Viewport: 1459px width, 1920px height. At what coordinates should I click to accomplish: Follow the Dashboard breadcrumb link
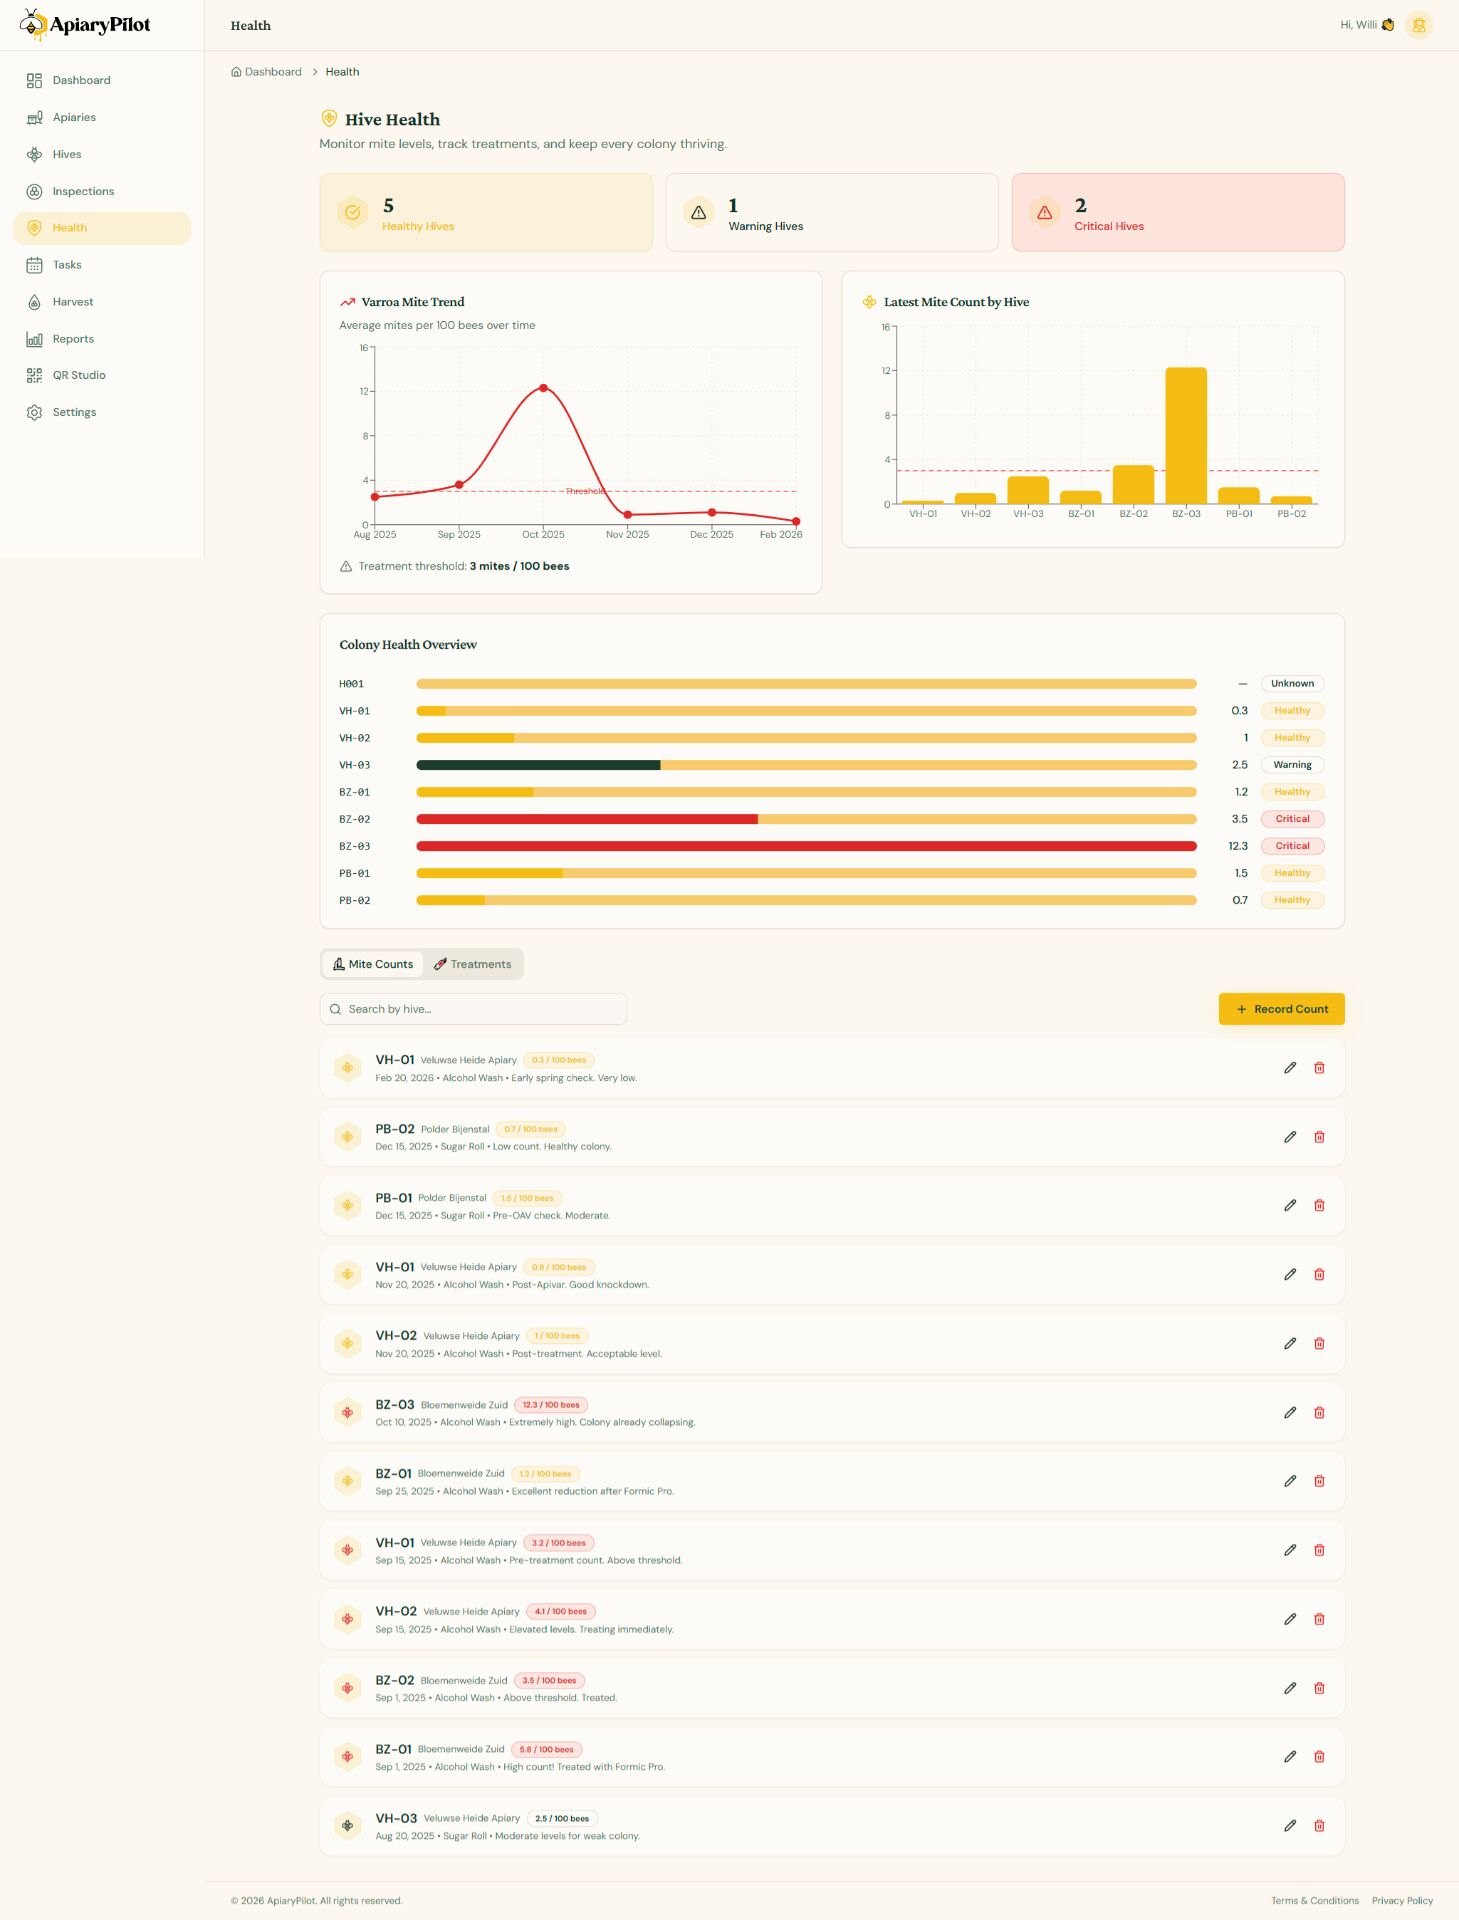pos(267,72)
